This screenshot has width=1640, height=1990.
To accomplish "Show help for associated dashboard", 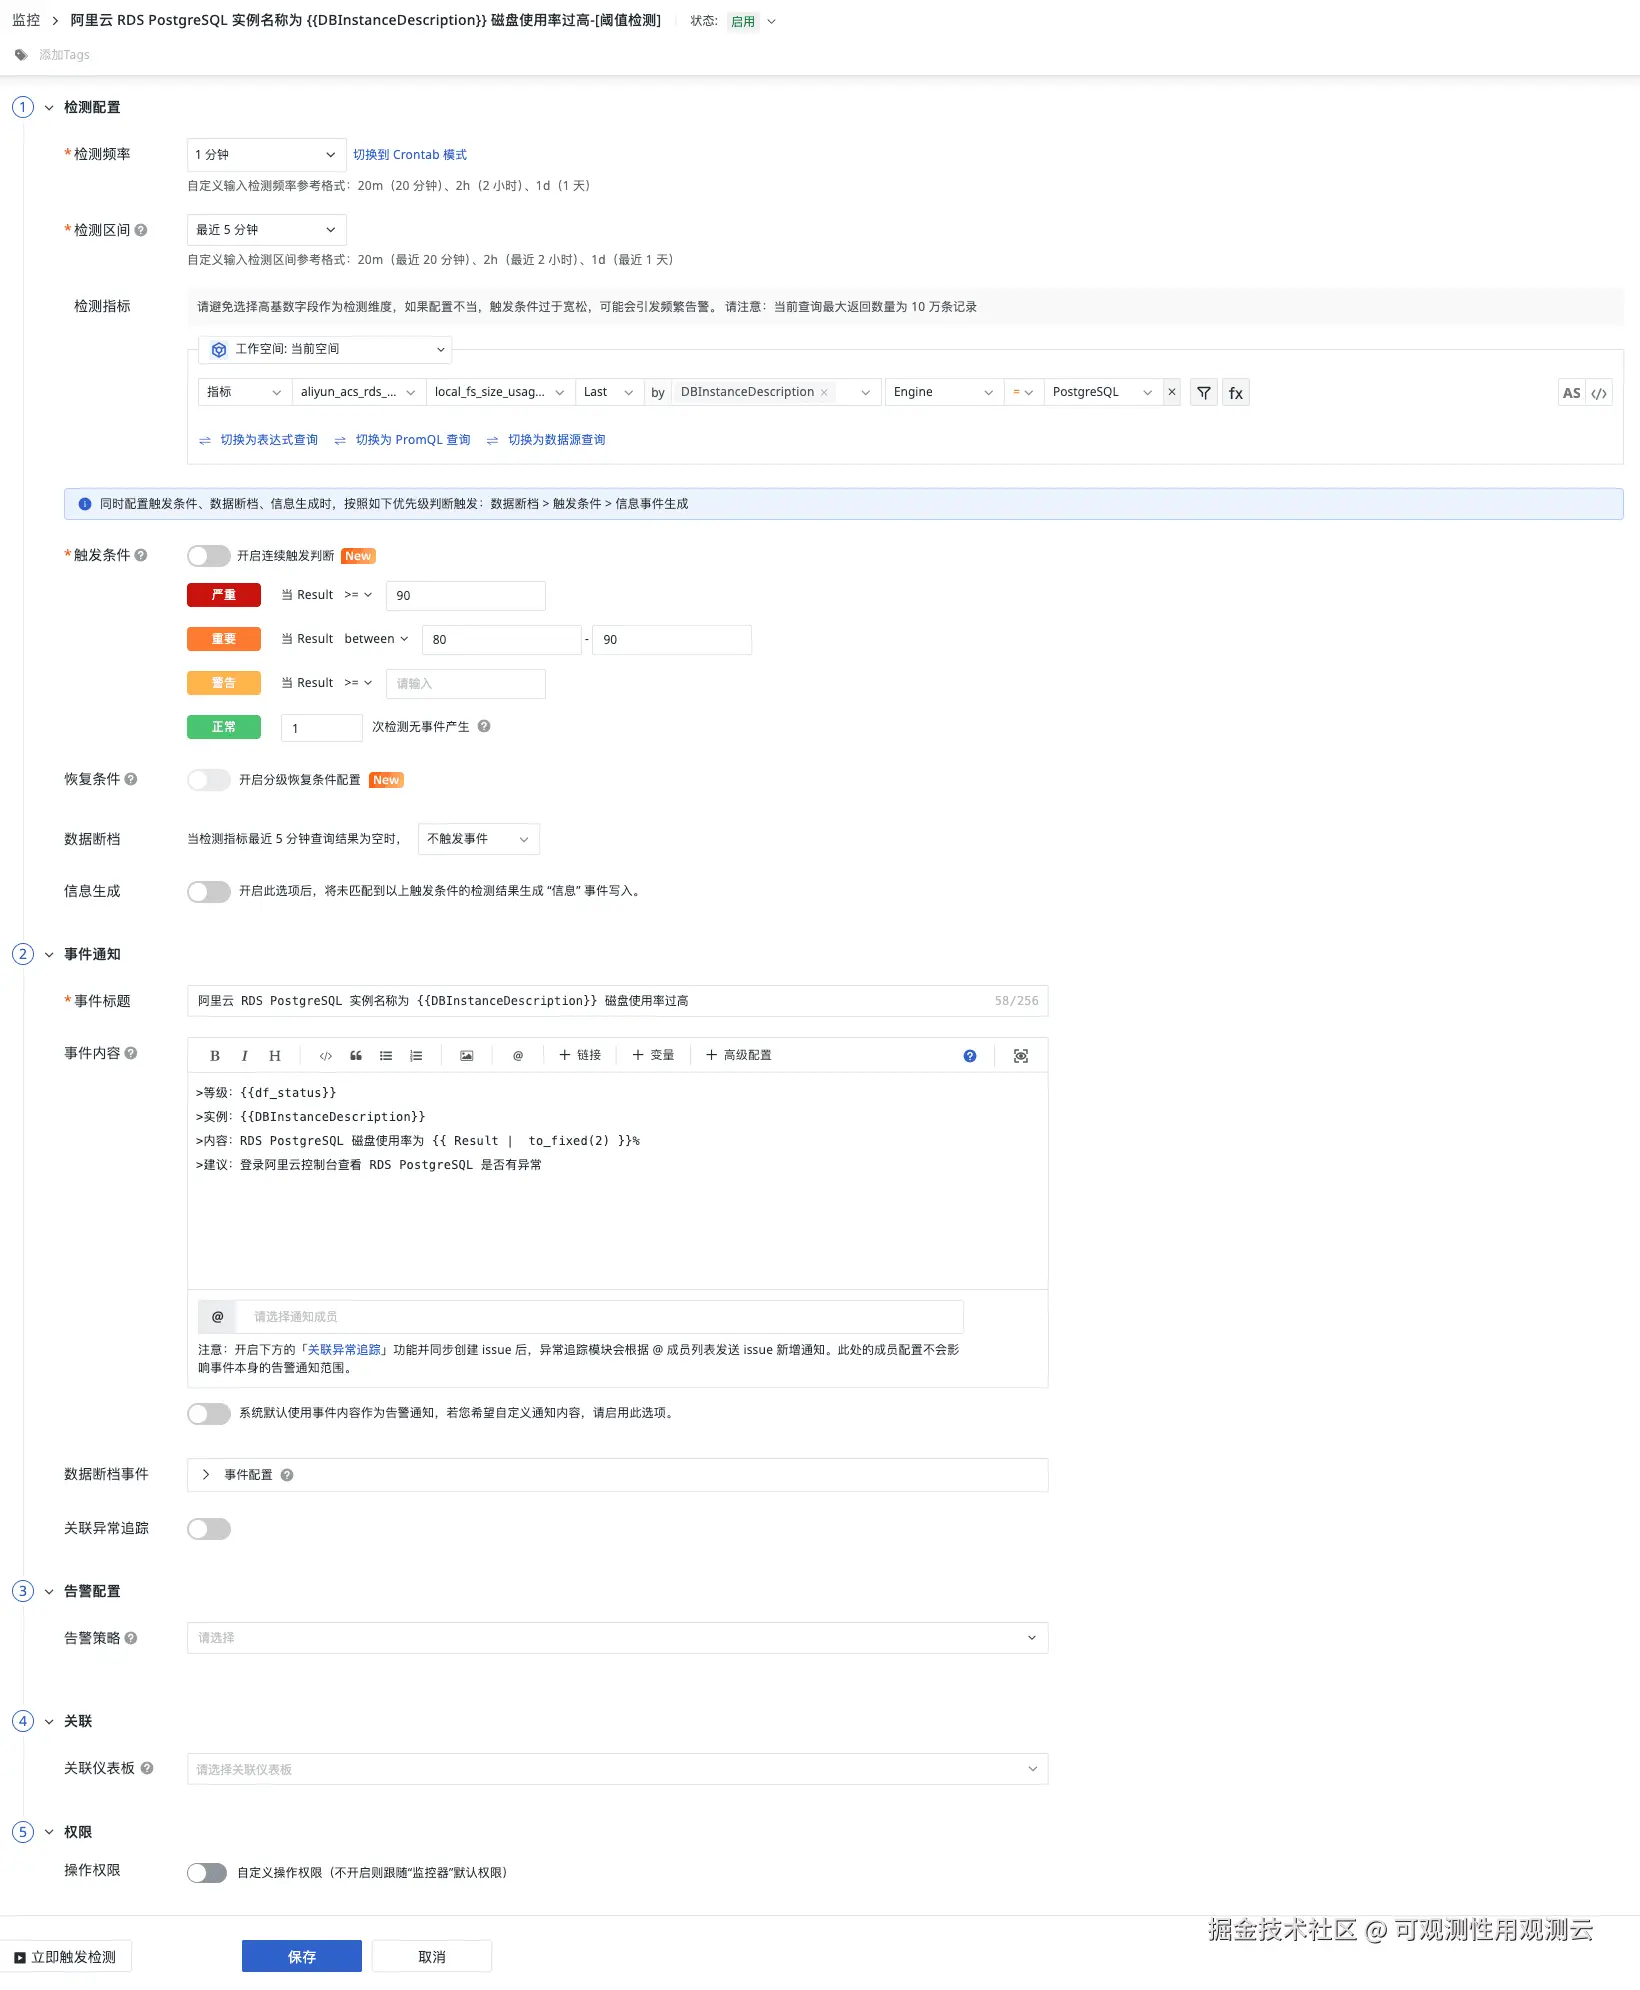I will point(147,1768).
